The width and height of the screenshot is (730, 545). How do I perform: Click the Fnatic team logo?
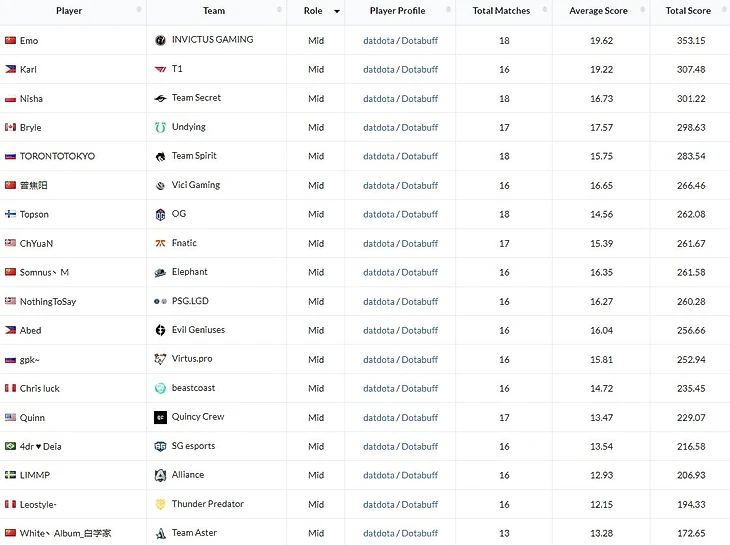(161, 243)
